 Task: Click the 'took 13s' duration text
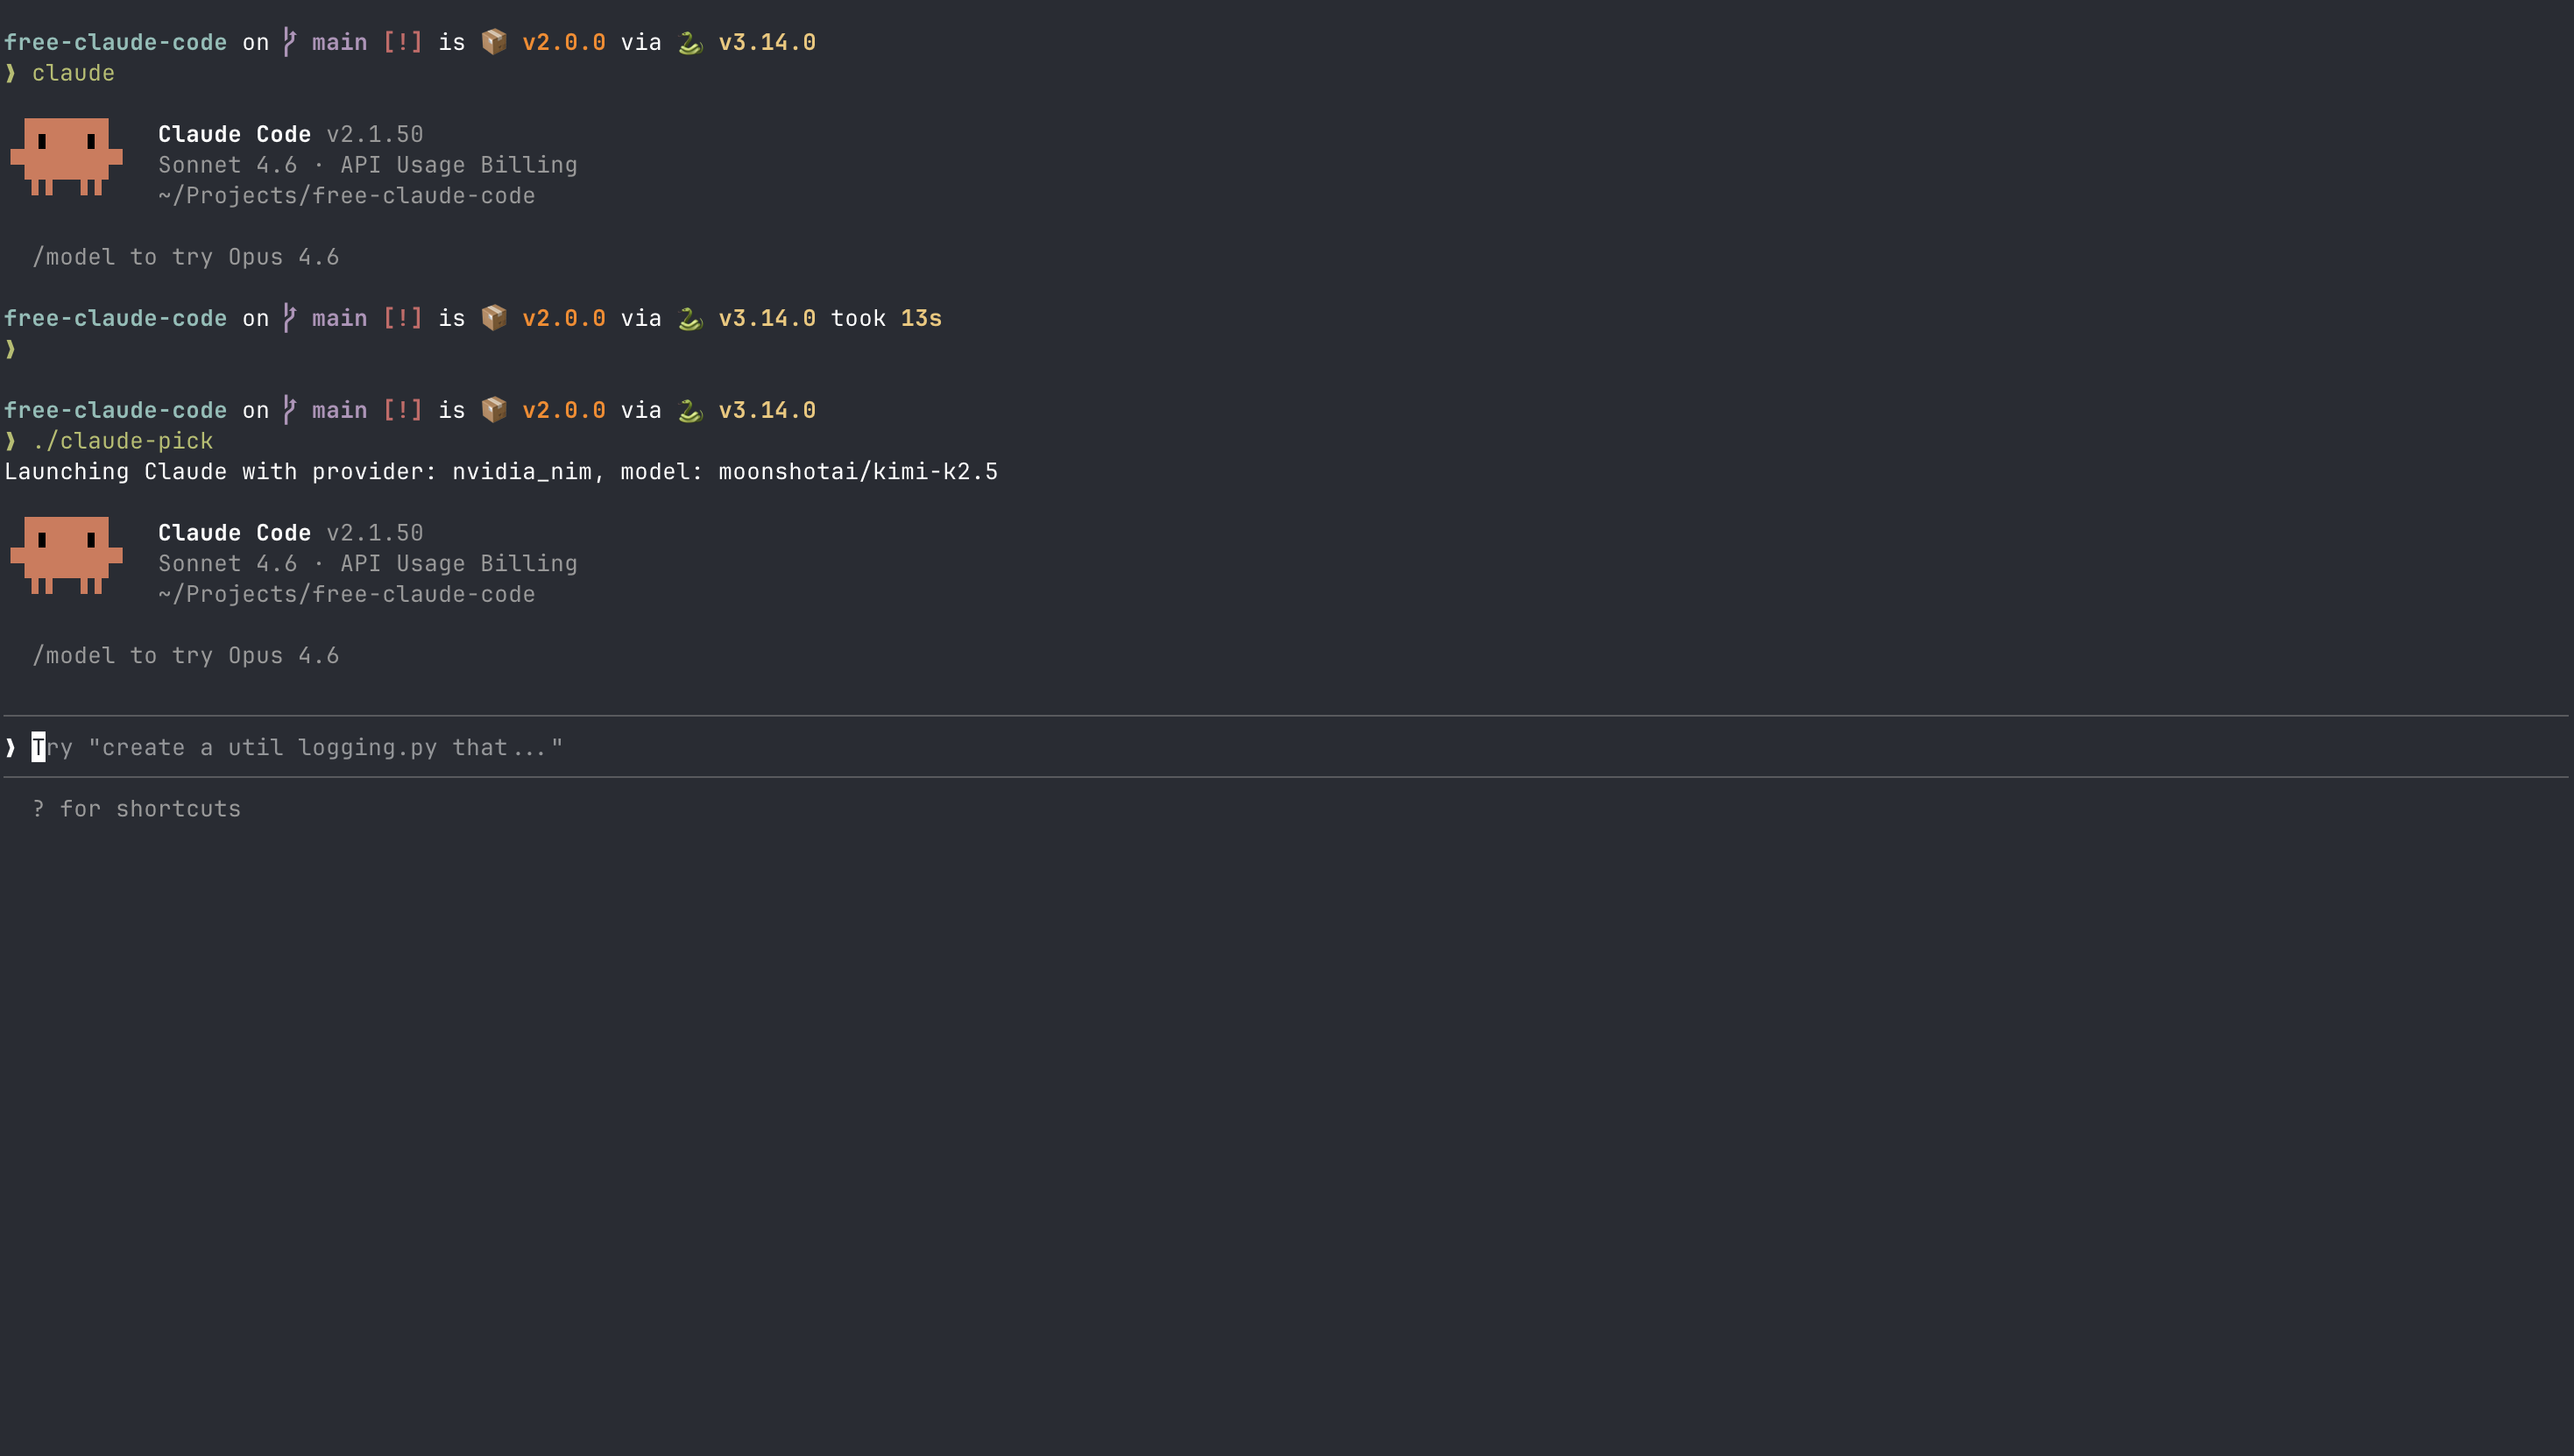[886, 318]
